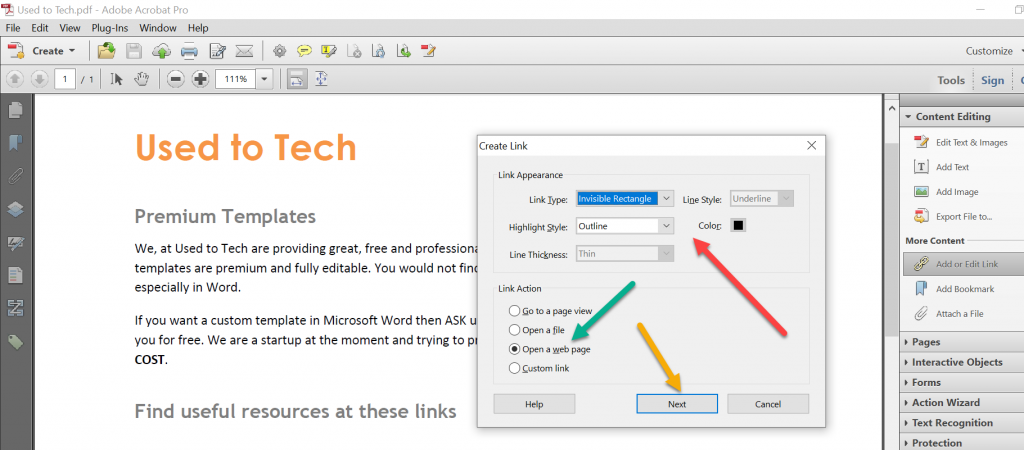
Task: Click the highlight text tool icon
Action: pyautogui.click(x=328, y=50)
